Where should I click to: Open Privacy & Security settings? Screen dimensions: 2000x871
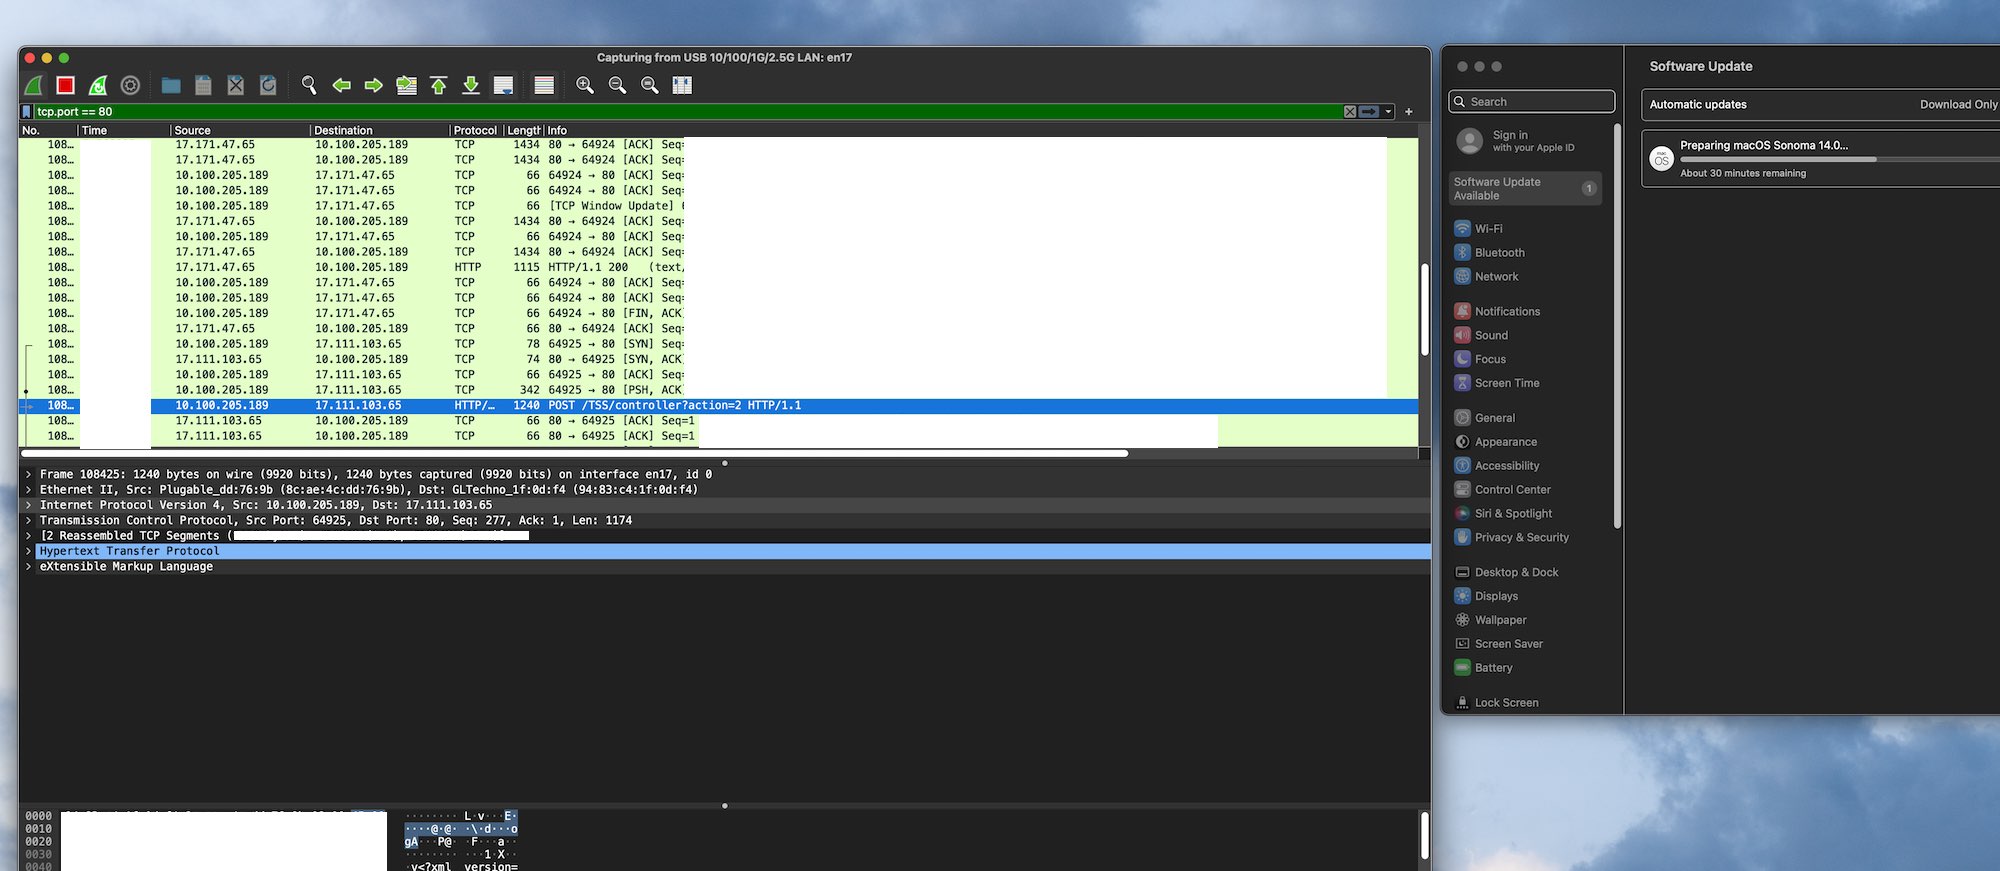(x=1521, y=538)
